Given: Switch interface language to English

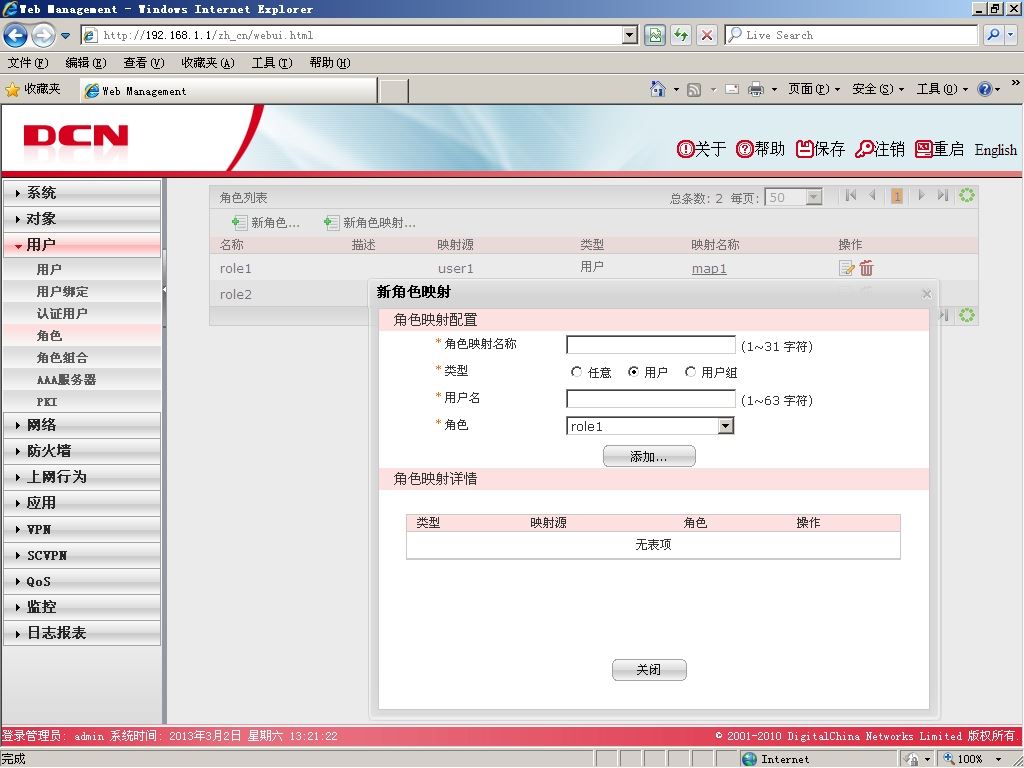Looking at the screenshot, I should [995, 150].
